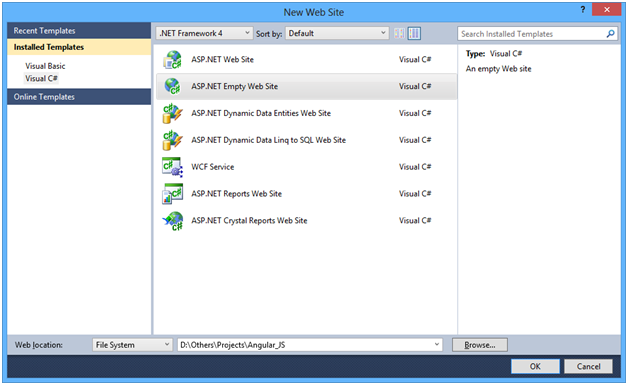Viewport: 628px width, 385px height.
Task: Confirm with the OK button
Action: (535, 367)
